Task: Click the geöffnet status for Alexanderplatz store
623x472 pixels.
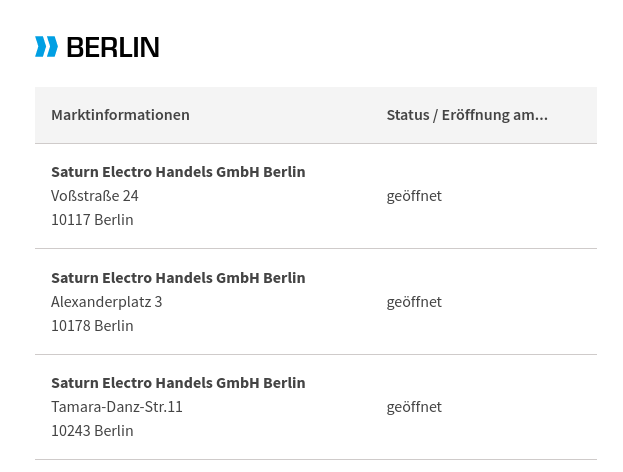Action: pyautogui.click(x=414, y=302)
